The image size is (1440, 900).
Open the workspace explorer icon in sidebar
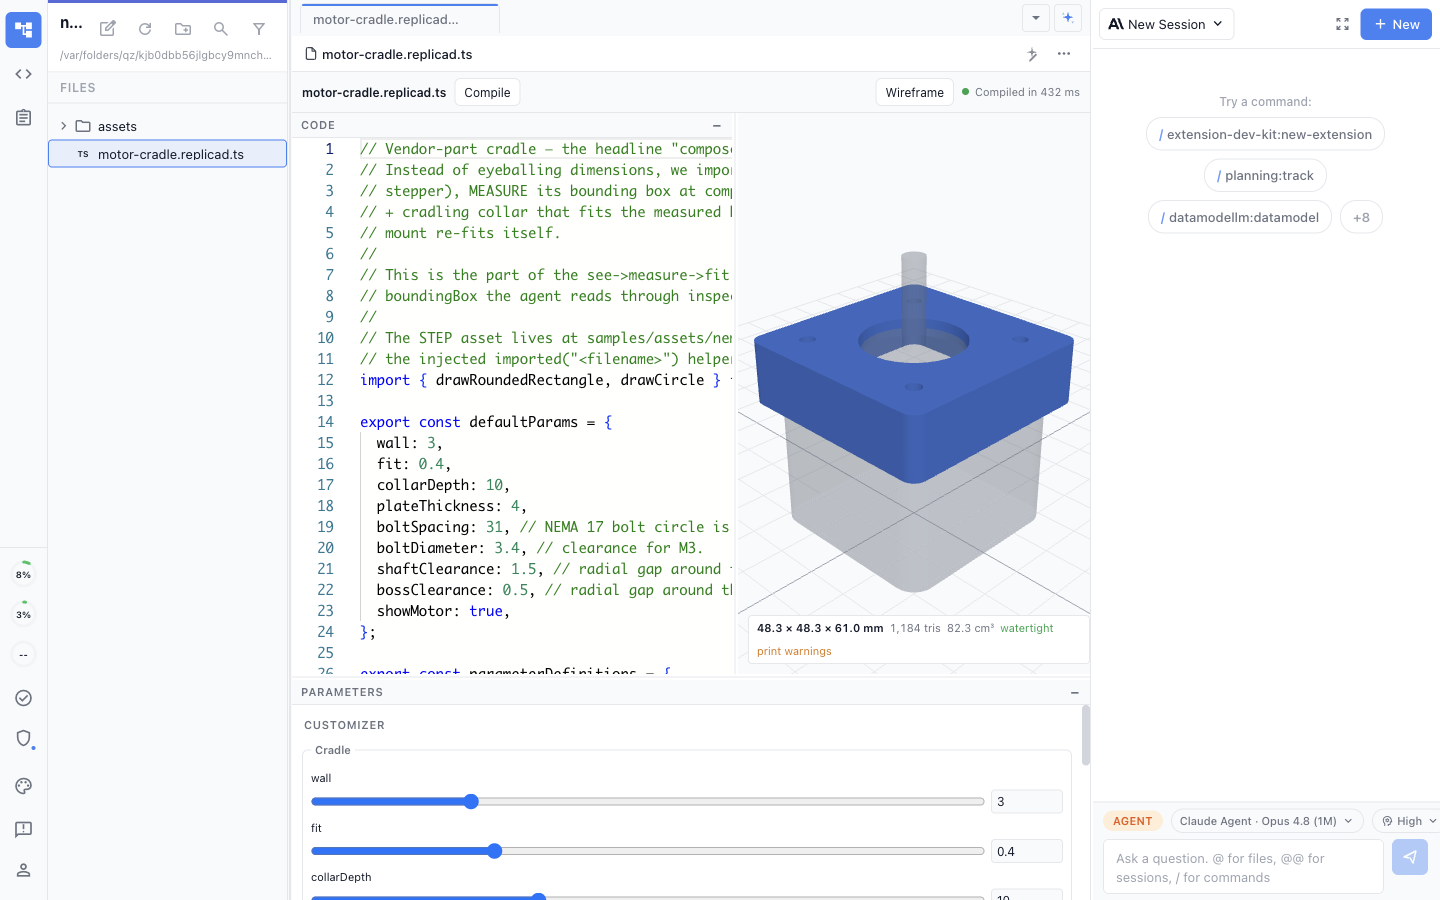click(23, 30)
